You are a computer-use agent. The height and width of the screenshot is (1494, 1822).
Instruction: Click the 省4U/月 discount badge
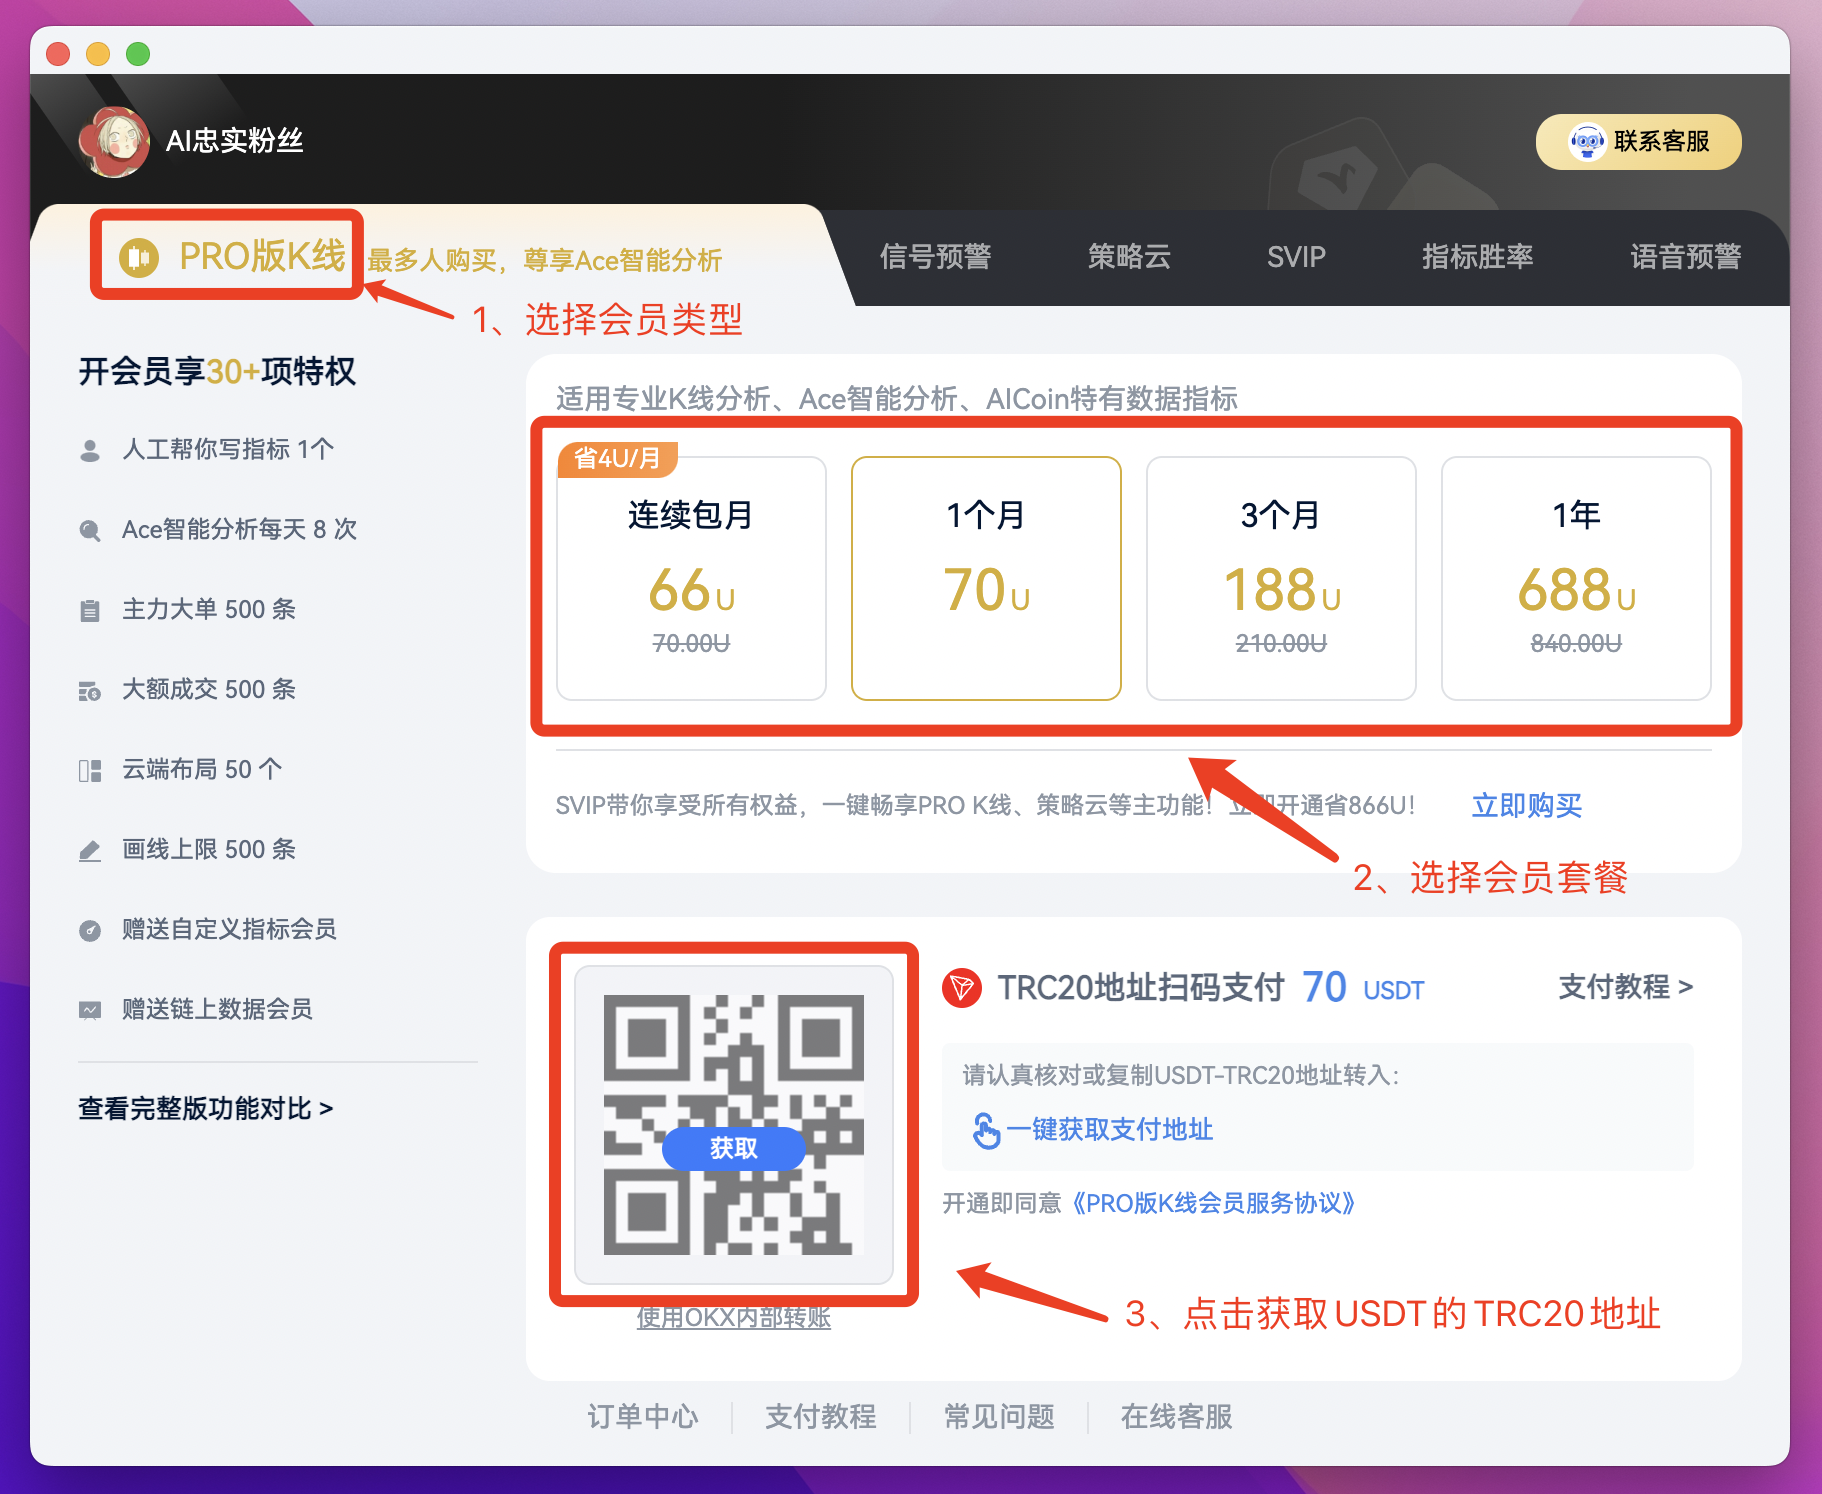coord(617,458)
